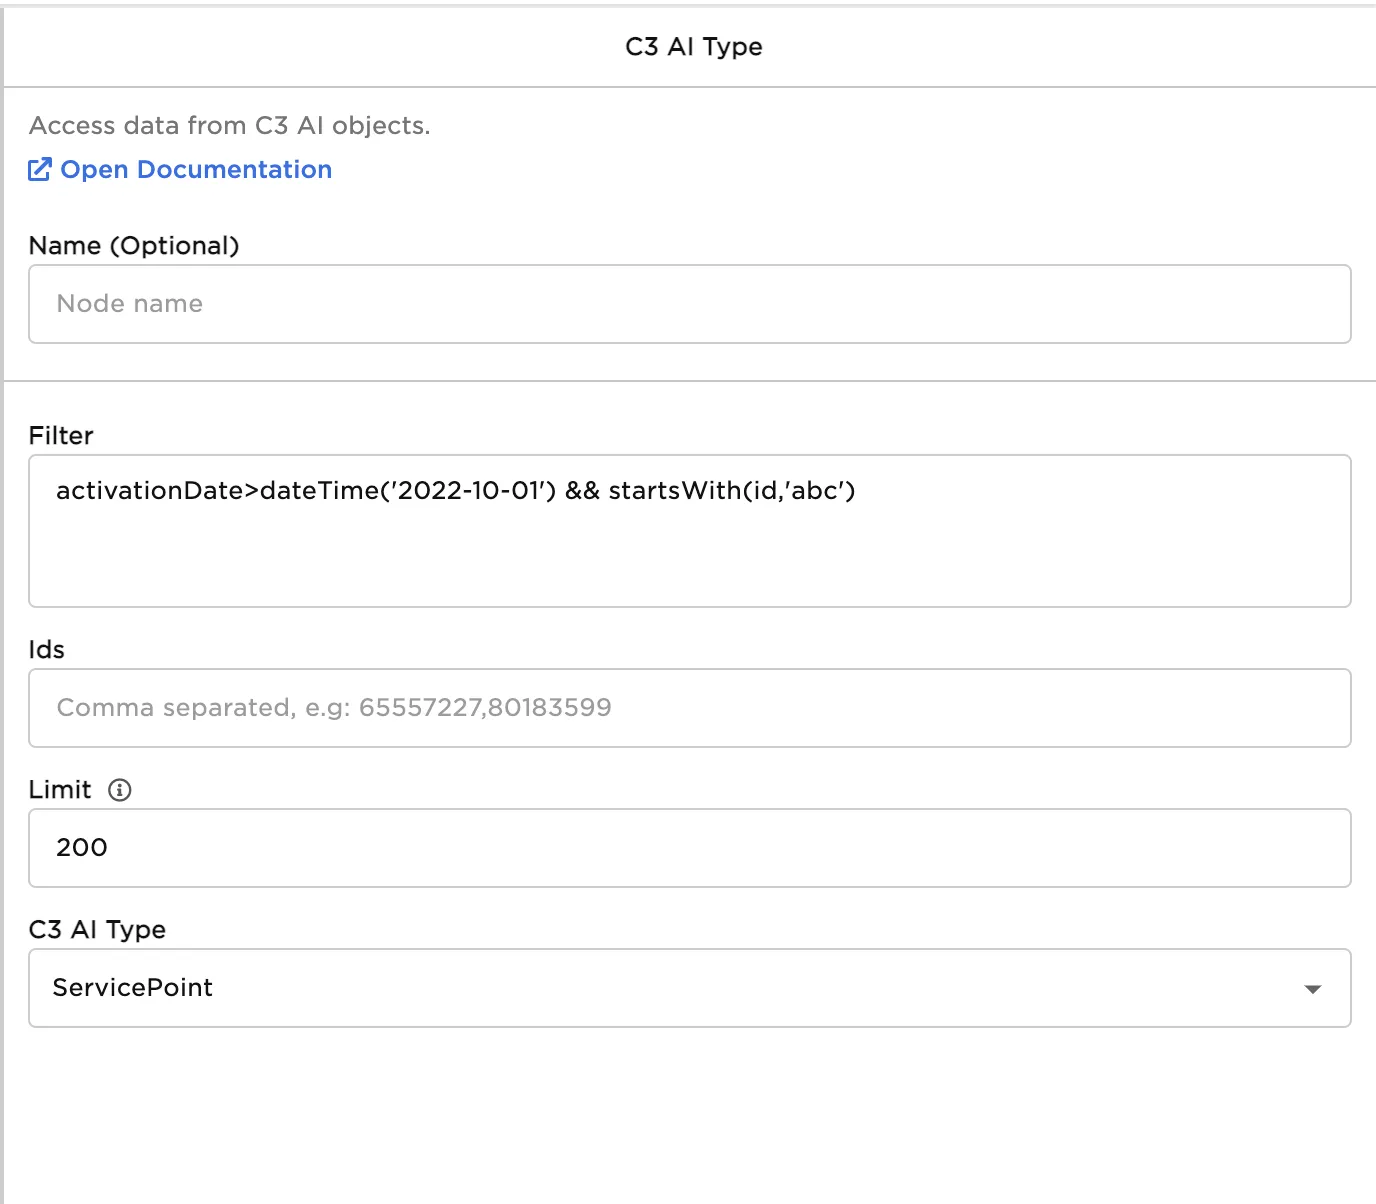Click the dateTime('2022-10-01') part of filter

click(407, 491)
